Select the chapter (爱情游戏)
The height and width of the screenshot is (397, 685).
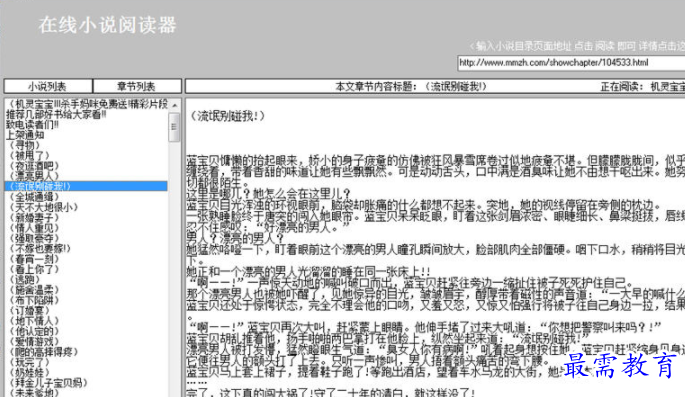click(35, 342)
